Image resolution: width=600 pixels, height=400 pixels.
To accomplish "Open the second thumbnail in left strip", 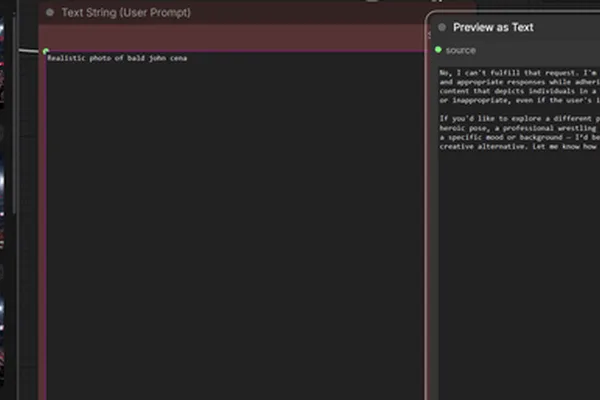I will coord(2,134).
